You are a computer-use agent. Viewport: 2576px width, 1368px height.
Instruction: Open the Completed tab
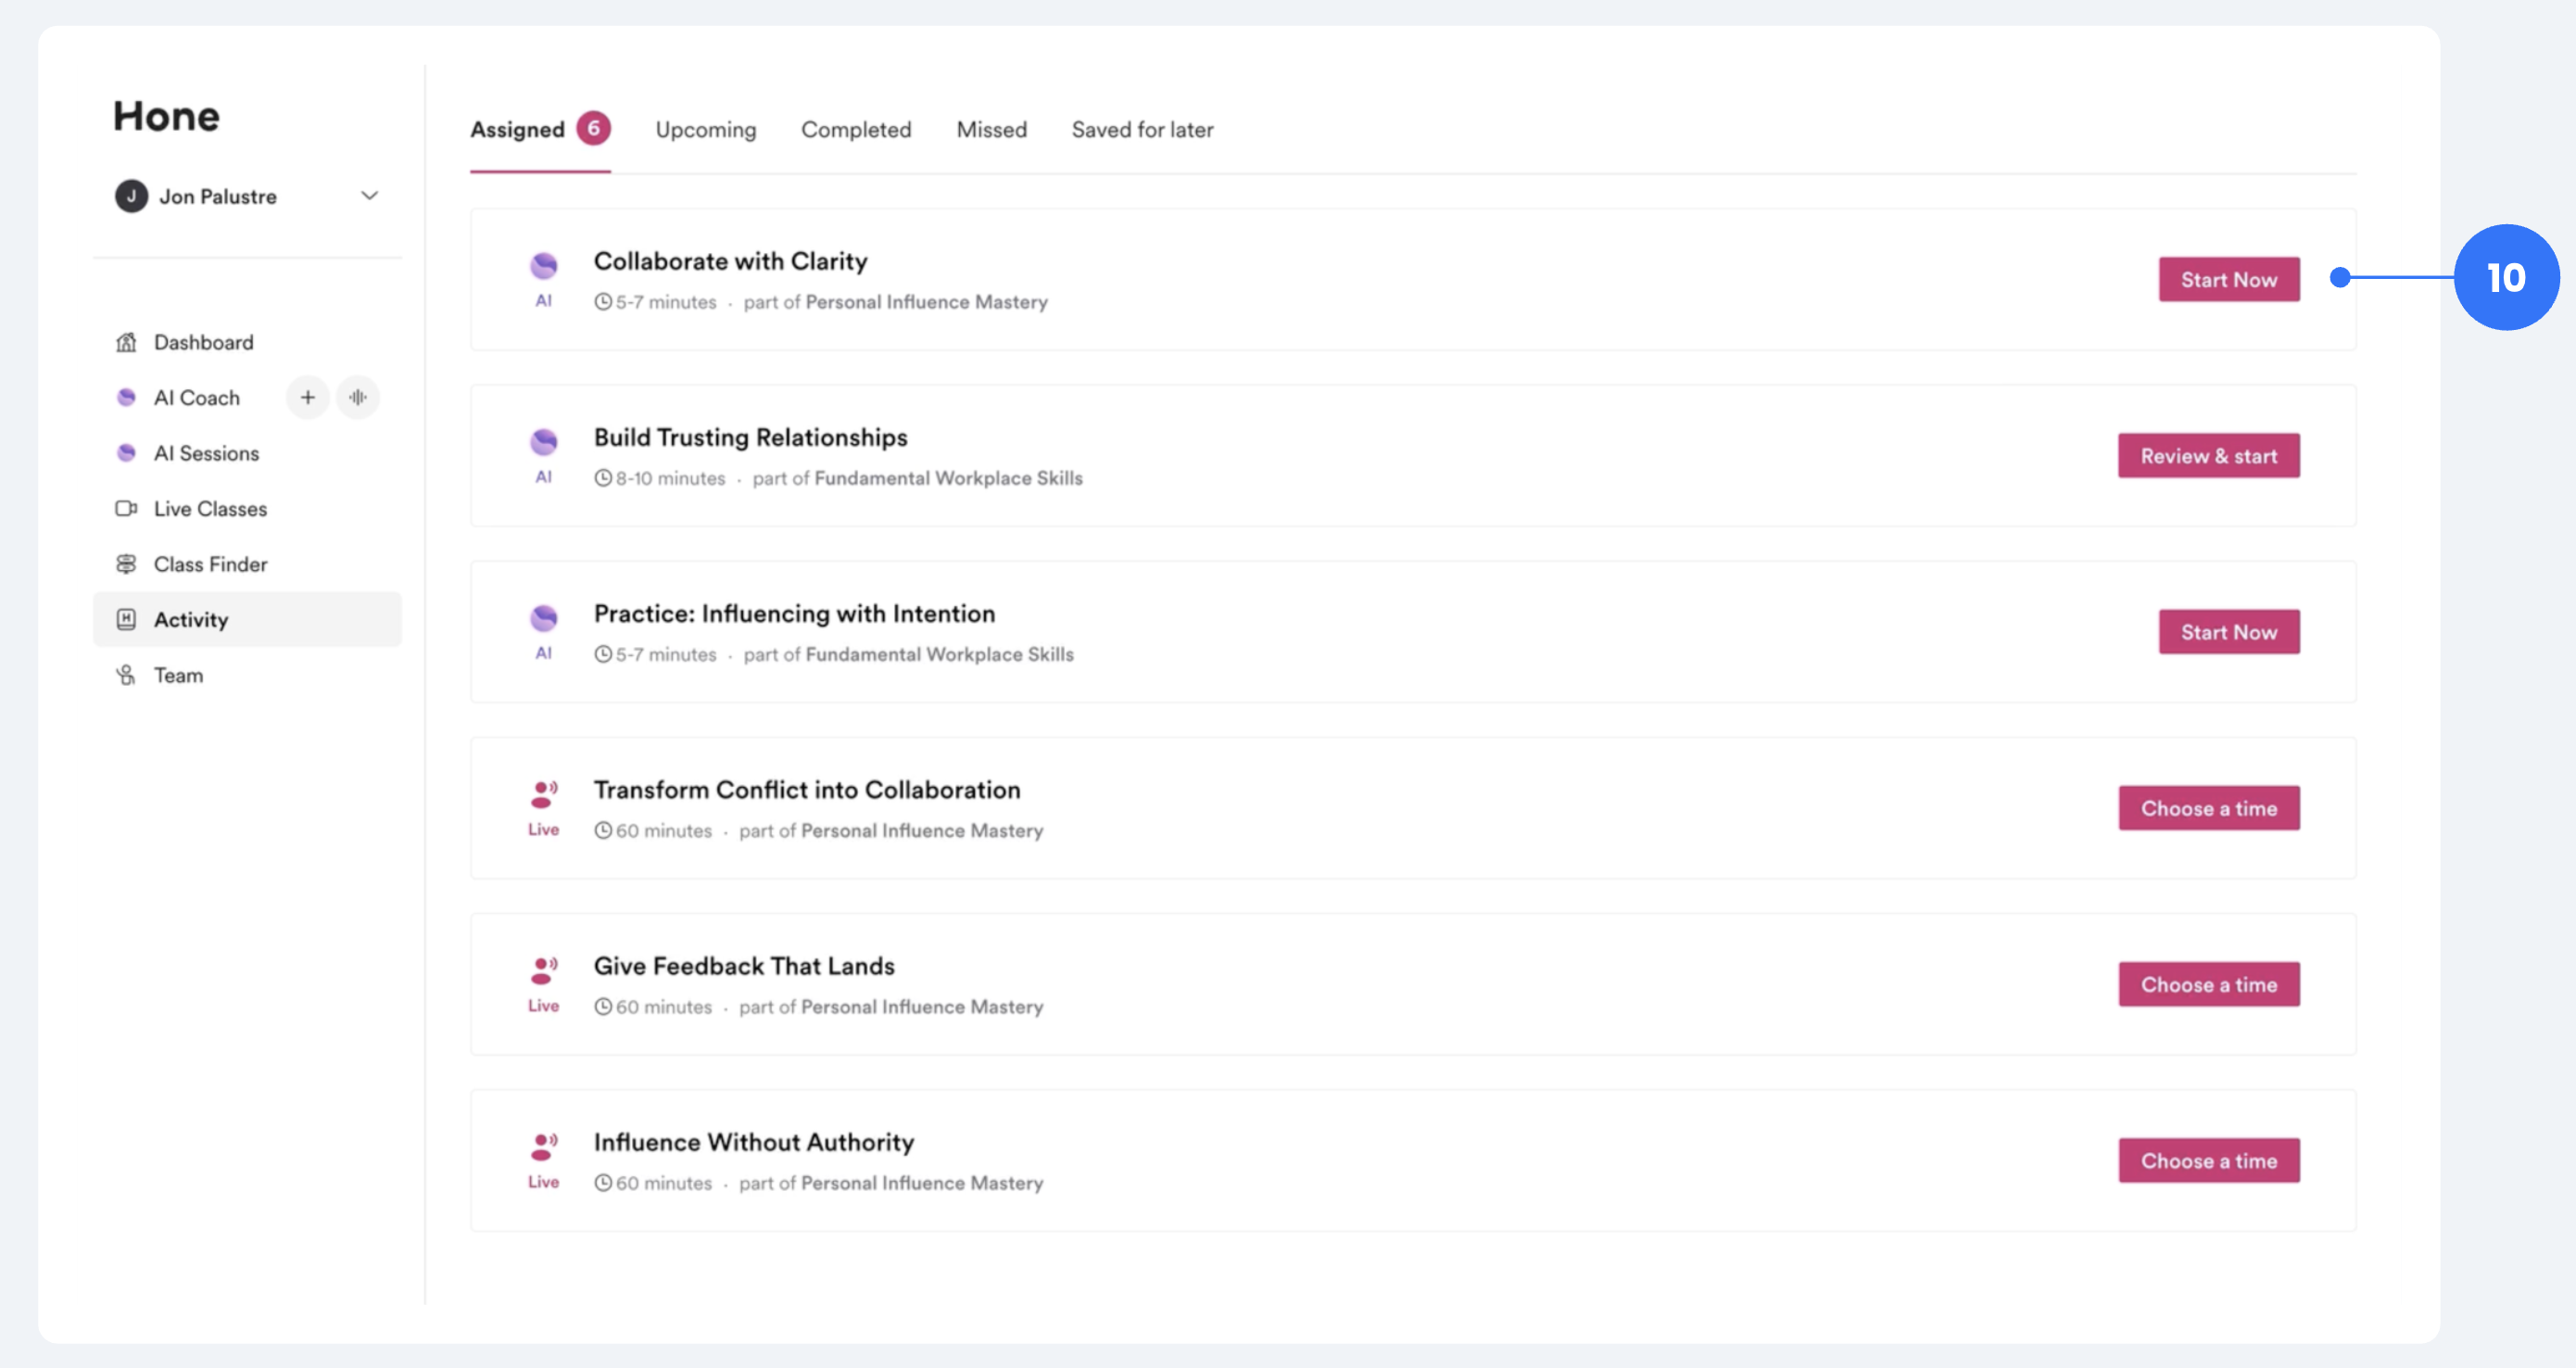[855, 130]
